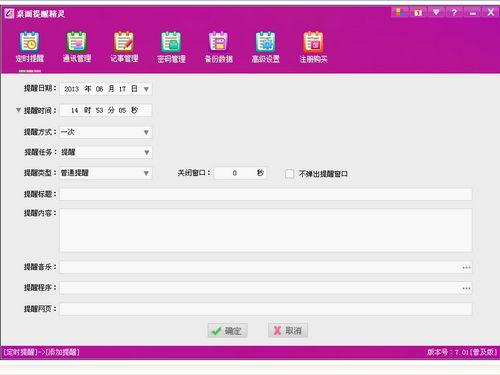This screenshot has width=500, height=375.
Task: Click the 确定 confirm button
Action: coord(228,331)
